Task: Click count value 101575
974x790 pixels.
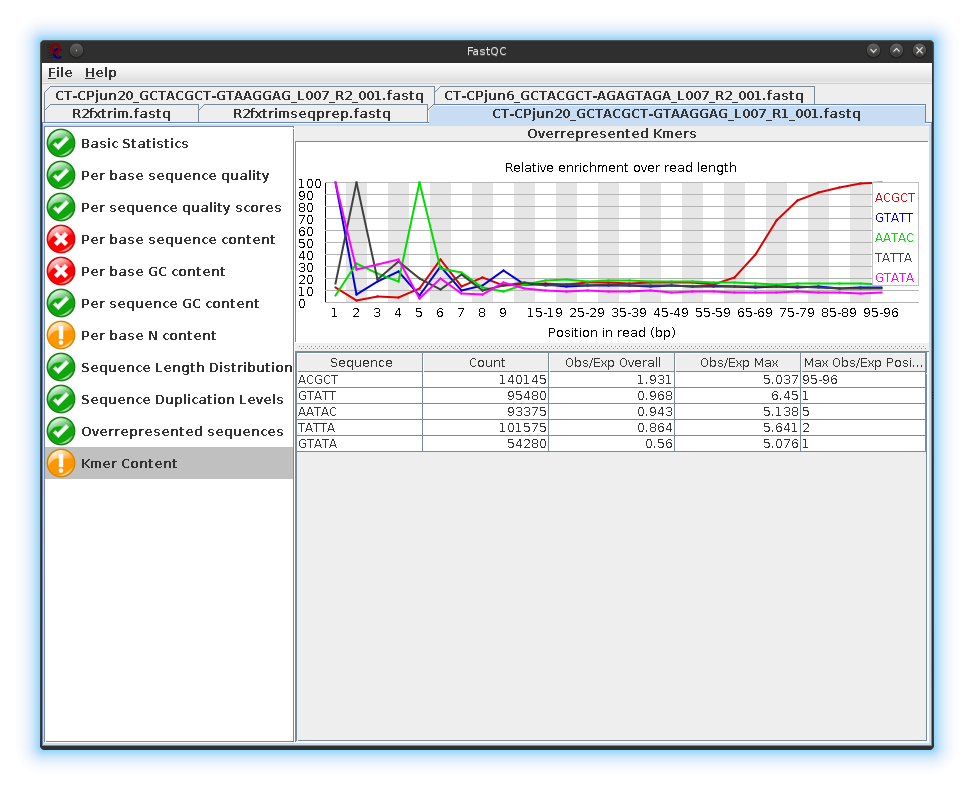Action: (x=486, y=428)
